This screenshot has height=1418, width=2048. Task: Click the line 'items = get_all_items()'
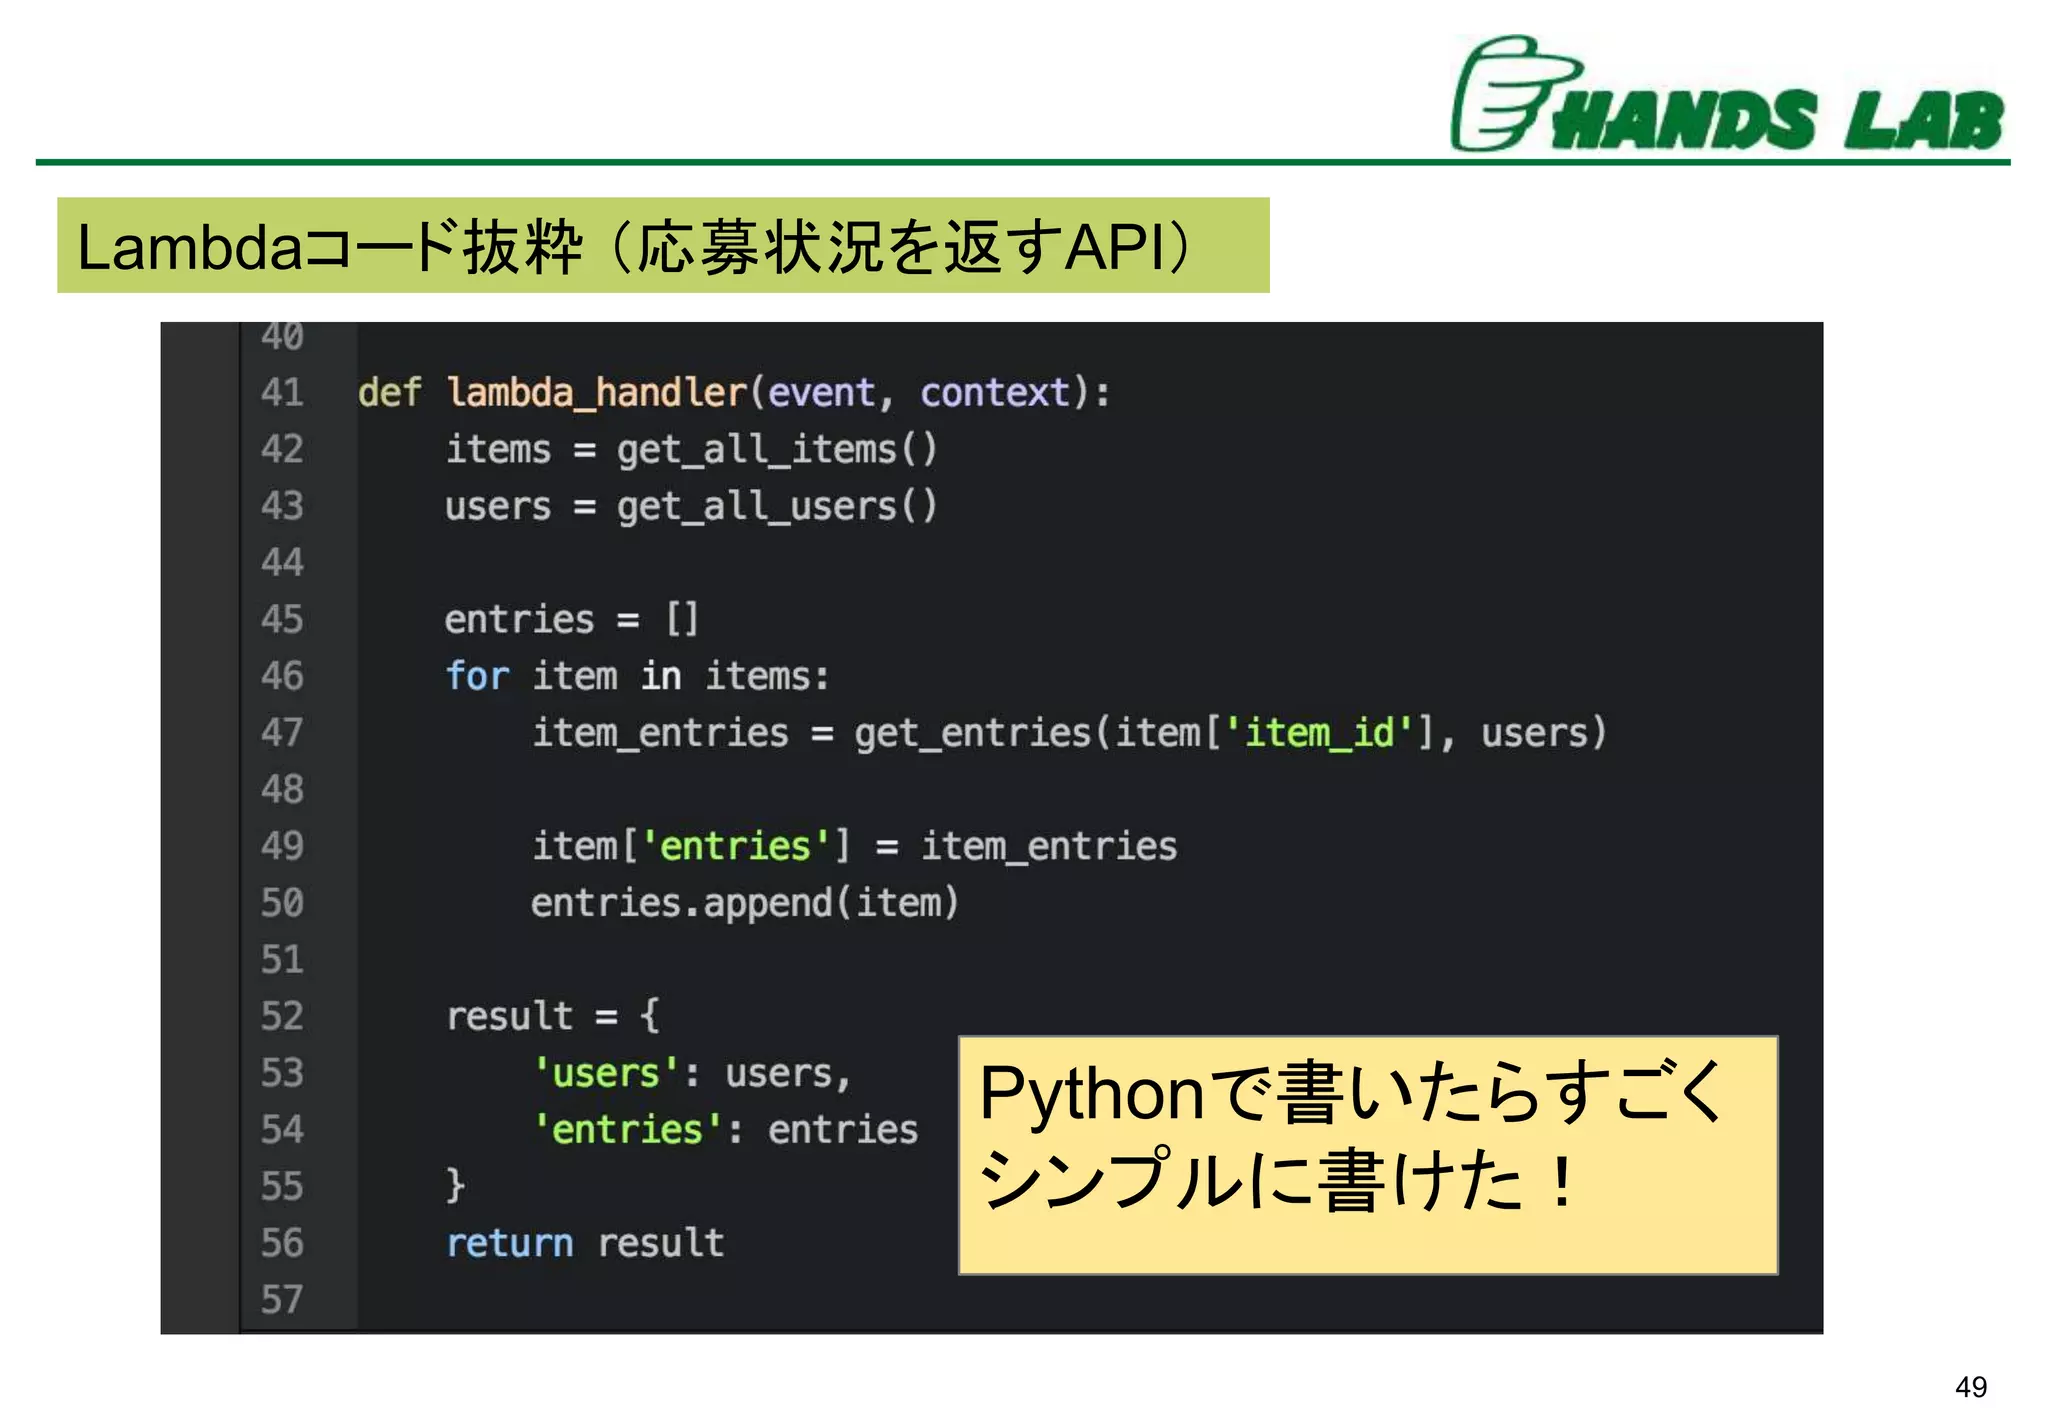point(691,450)
